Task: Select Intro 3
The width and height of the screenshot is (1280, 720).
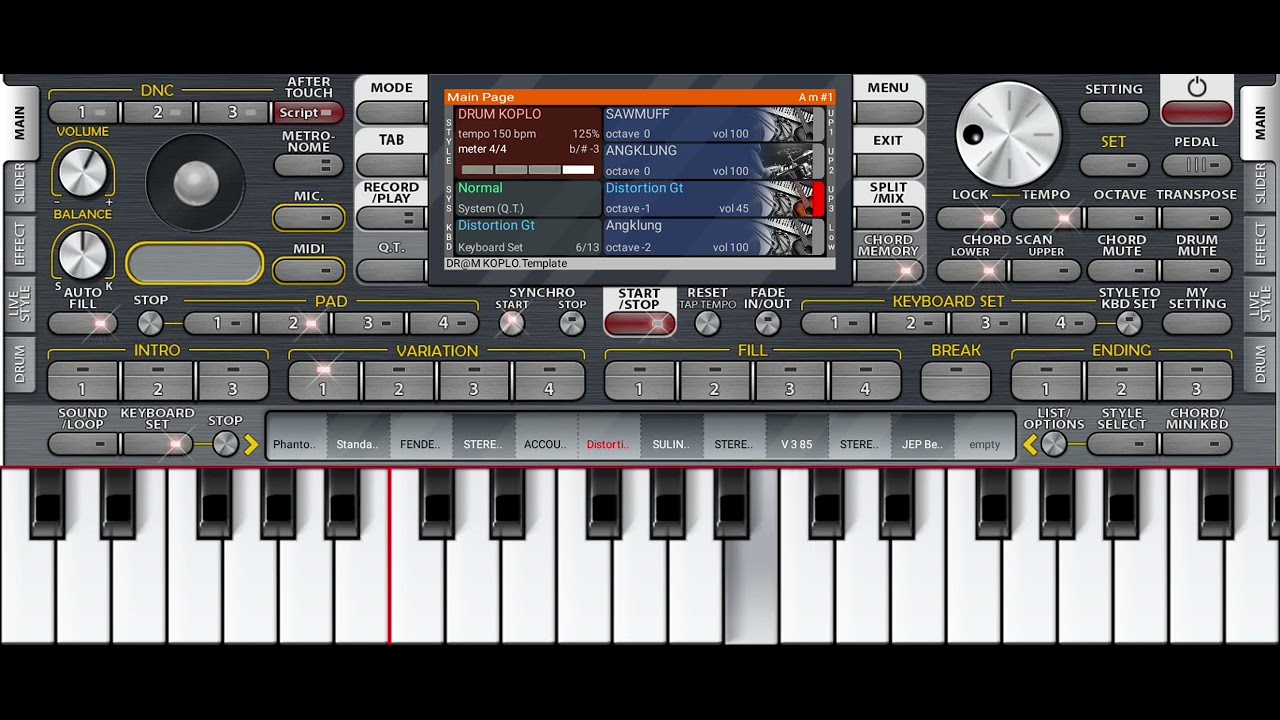Action: [232, 381]
